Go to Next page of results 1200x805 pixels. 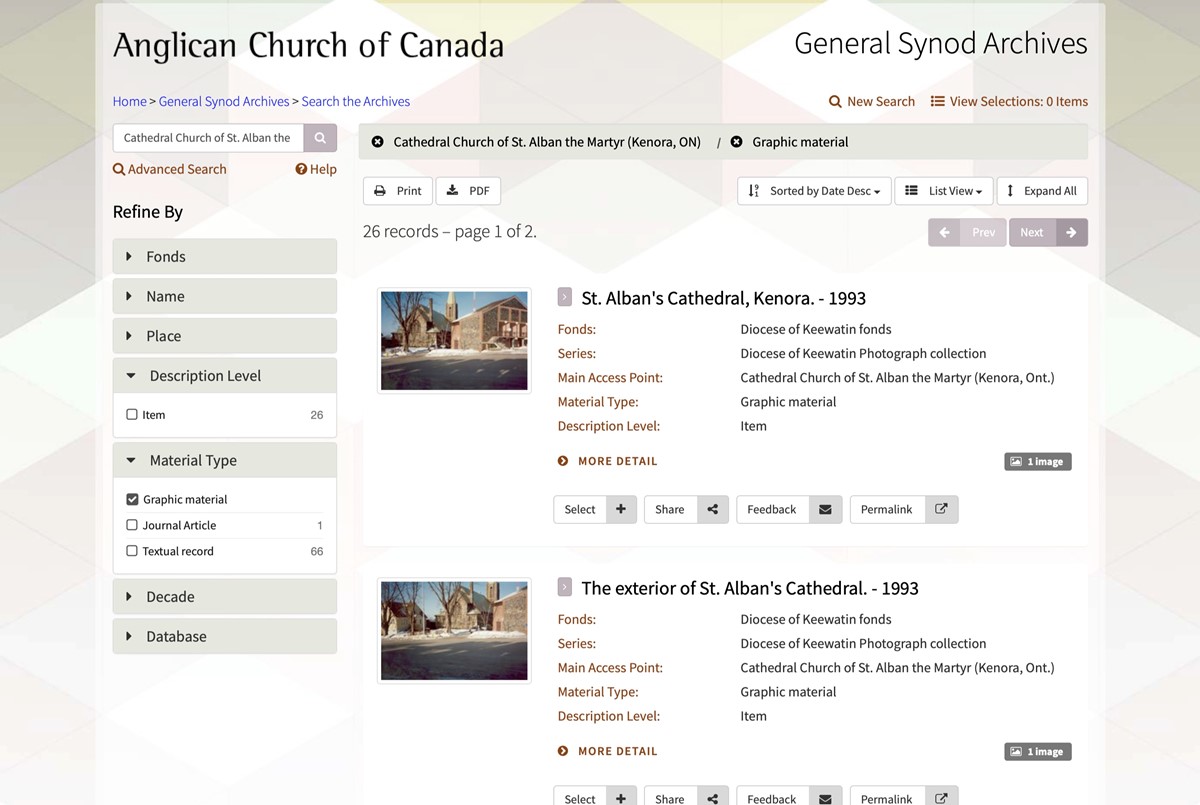1048,232
